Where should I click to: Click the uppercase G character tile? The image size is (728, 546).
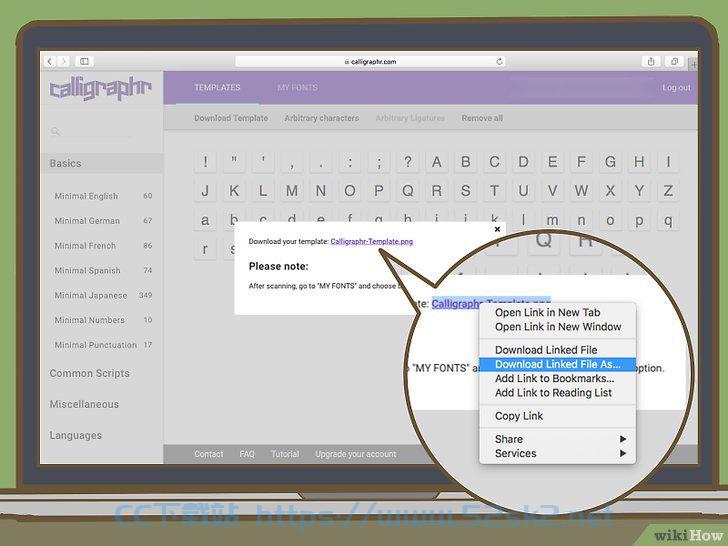pos(610,162)
